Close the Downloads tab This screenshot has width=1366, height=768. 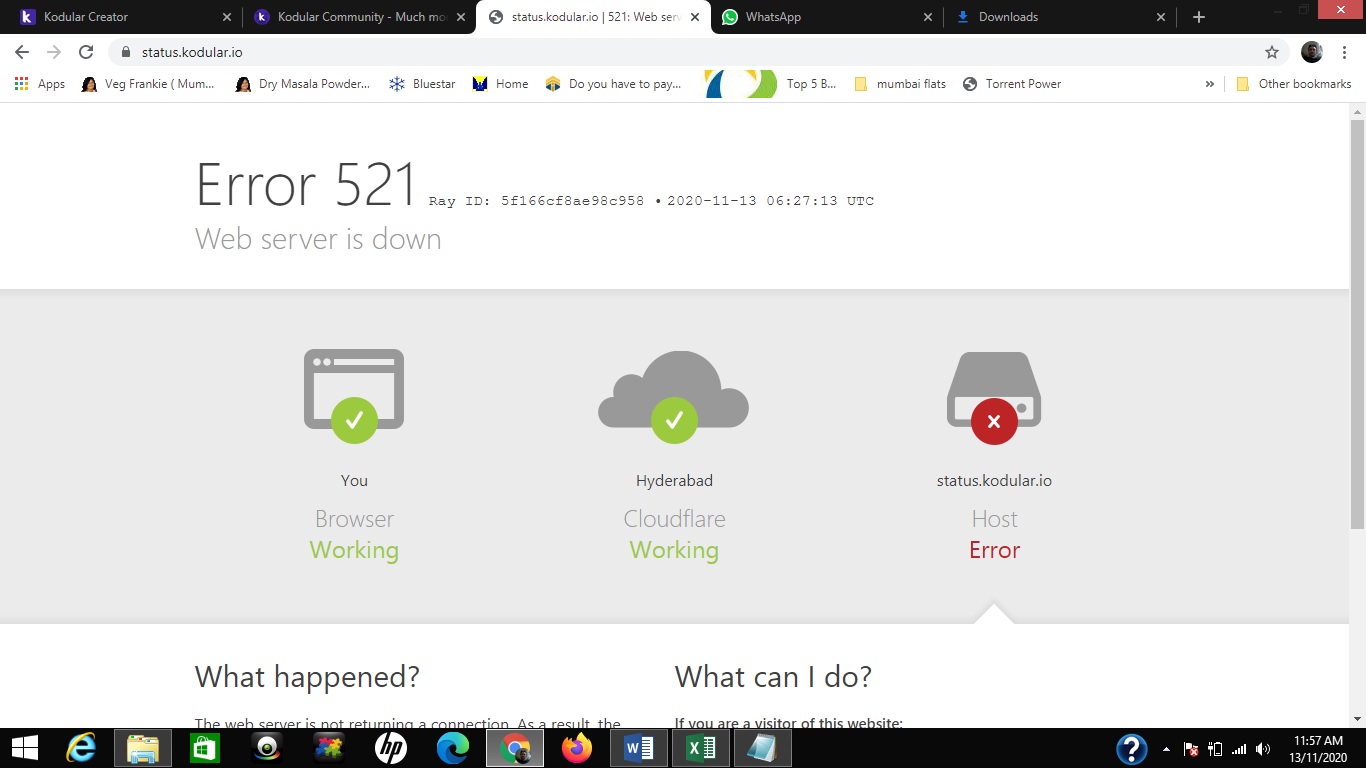(1161, 17)
